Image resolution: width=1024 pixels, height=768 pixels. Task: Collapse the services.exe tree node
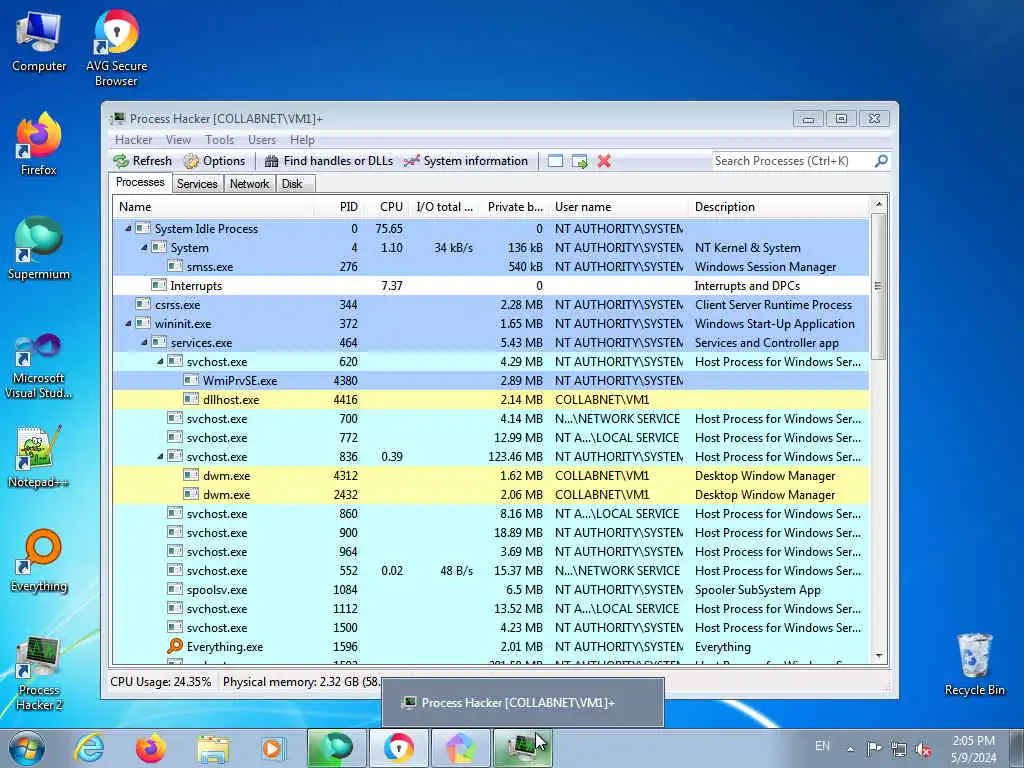(x=144, y=342)
